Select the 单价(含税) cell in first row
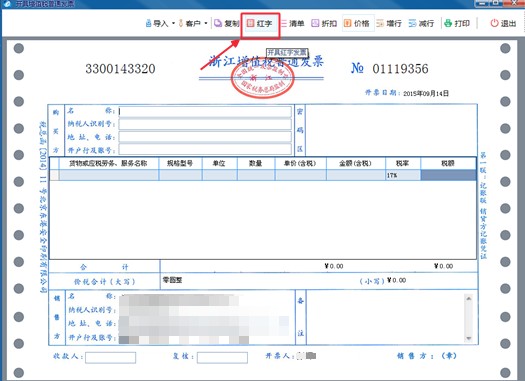Viewport: 525px width, 381px height. click(x=300, y=175)
